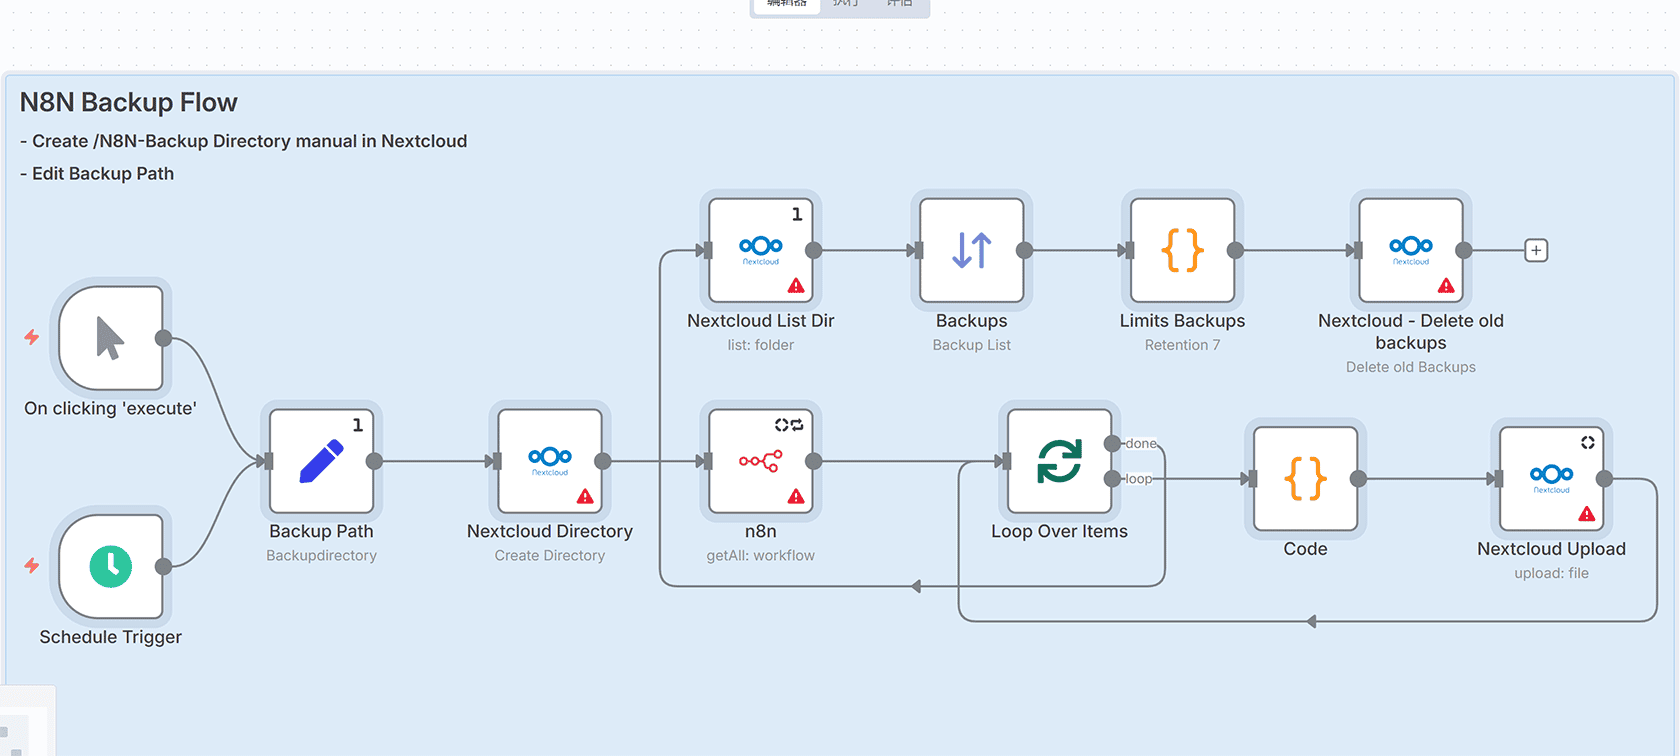Select the Nextcloud List Dir node
This screenshot has height=756, width=1680.
(x=760, y=250)
